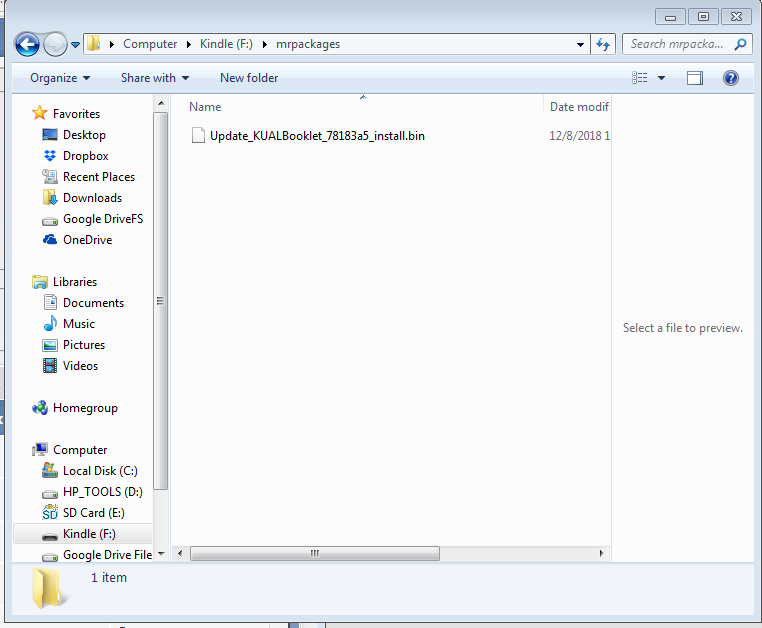Toggle the preview pane button
The height and width of the screenshot is (628, 762).
point(694,78)
